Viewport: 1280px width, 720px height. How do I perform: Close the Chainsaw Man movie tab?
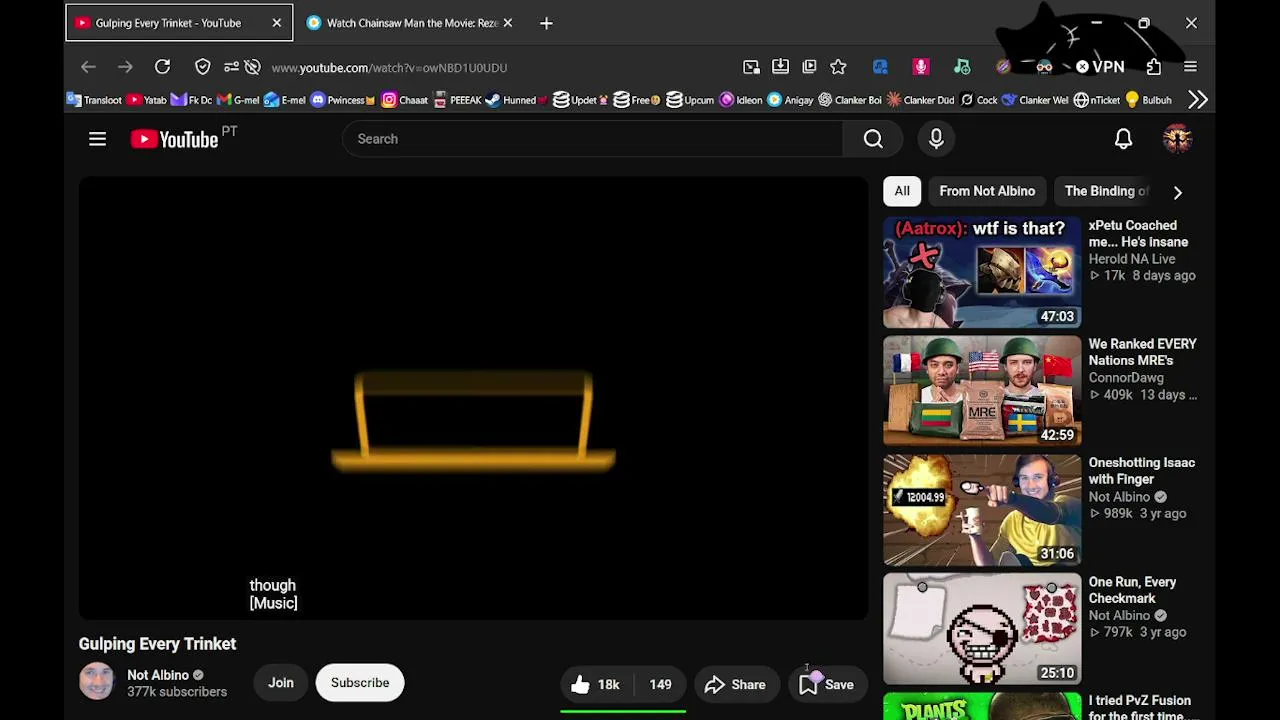pos(507,23)
